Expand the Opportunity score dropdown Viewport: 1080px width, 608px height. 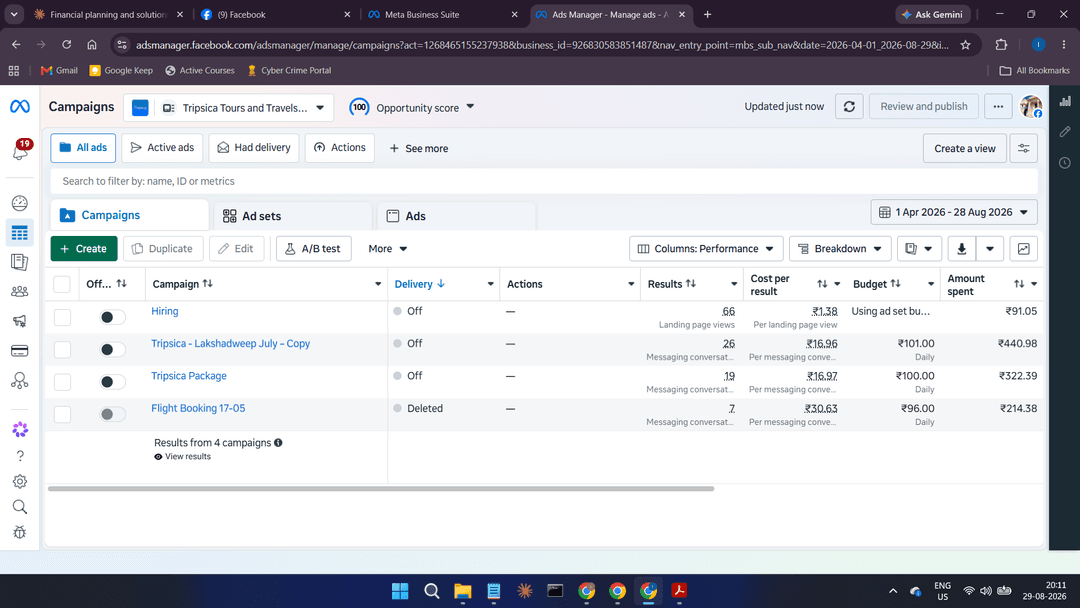[x=412, y=107]
